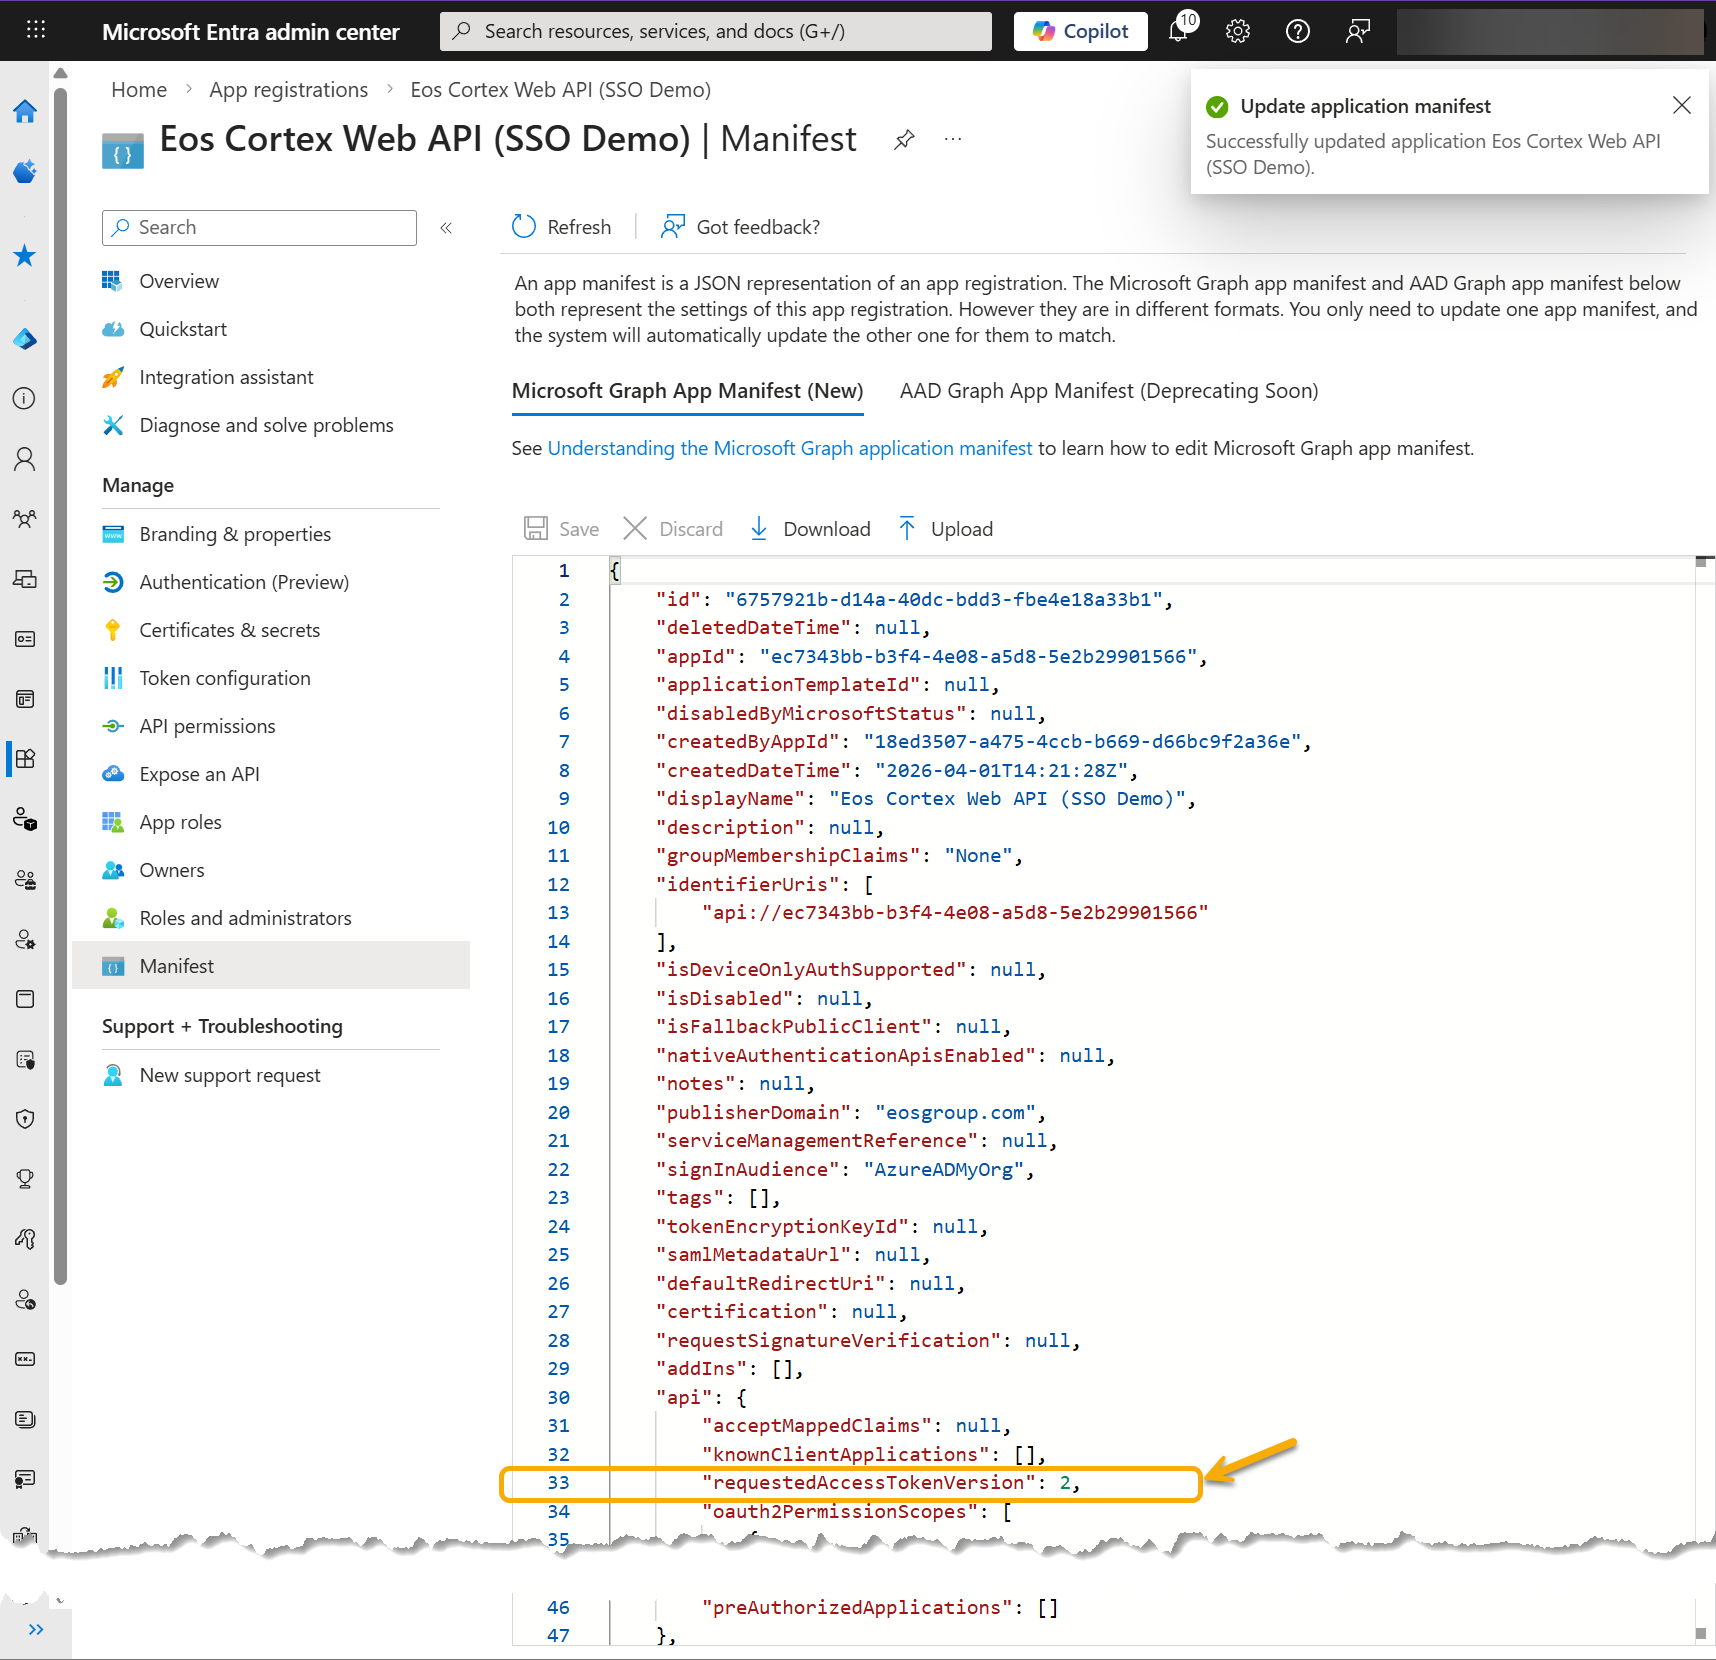Open Understanding the Microsoft Graph application manifest link
This screenshot has width=1716, height=1660.
[x=790, y=448]
